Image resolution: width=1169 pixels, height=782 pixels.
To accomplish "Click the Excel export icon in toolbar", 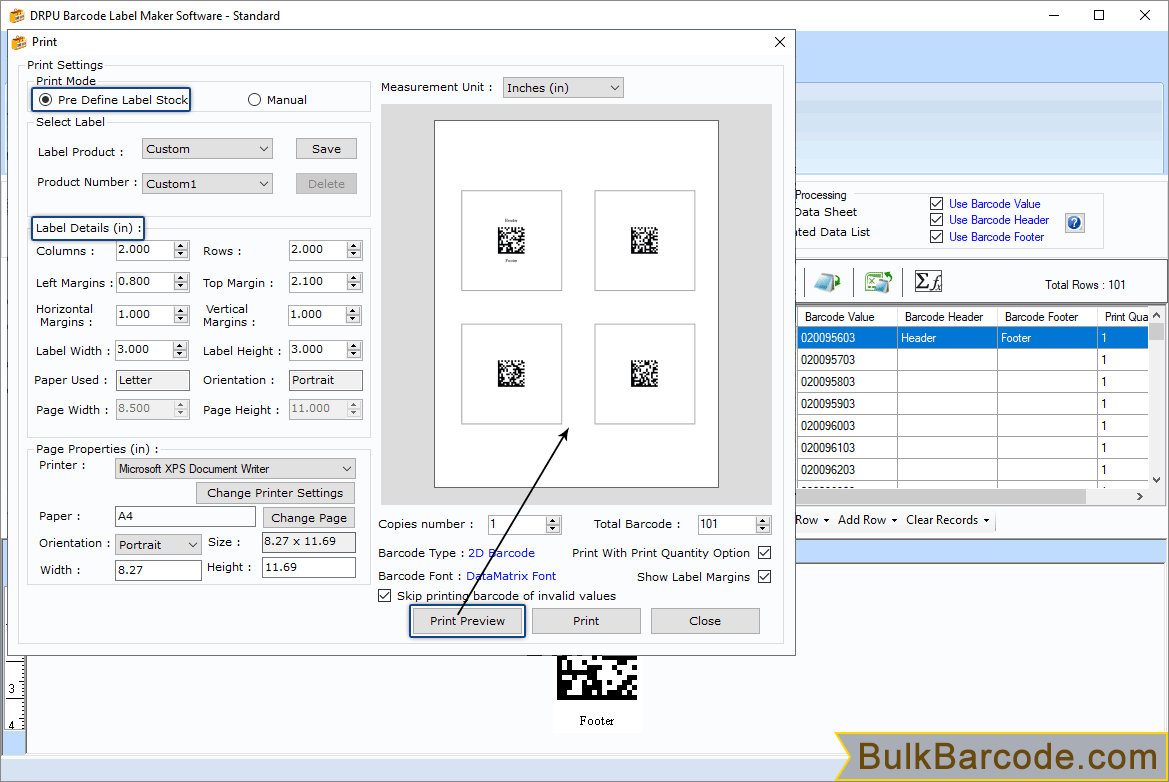I will (878, 282).
